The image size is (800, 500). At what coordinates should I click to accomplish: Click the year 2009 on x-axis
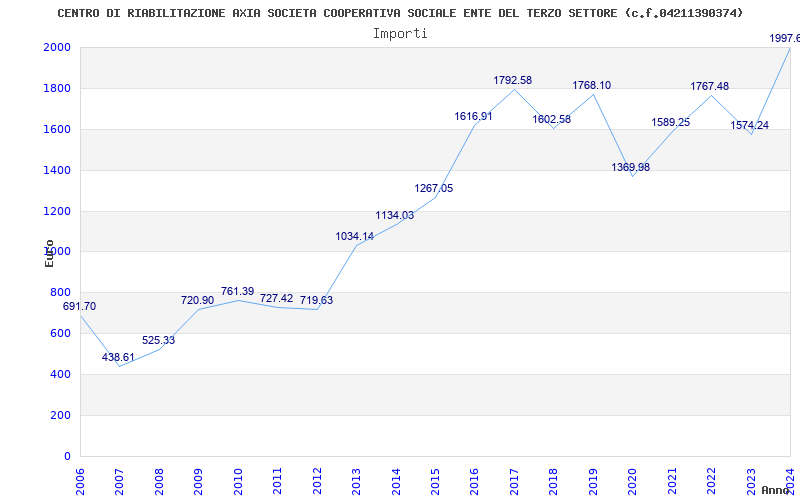pos(198,481)
